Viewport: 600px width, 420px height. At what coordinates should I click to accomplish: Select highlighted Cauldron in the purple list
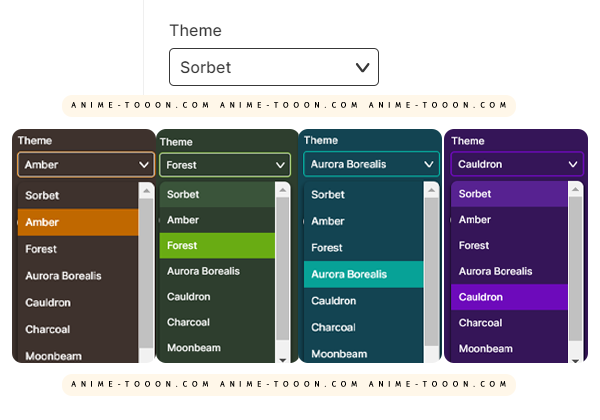click(509, 297)
